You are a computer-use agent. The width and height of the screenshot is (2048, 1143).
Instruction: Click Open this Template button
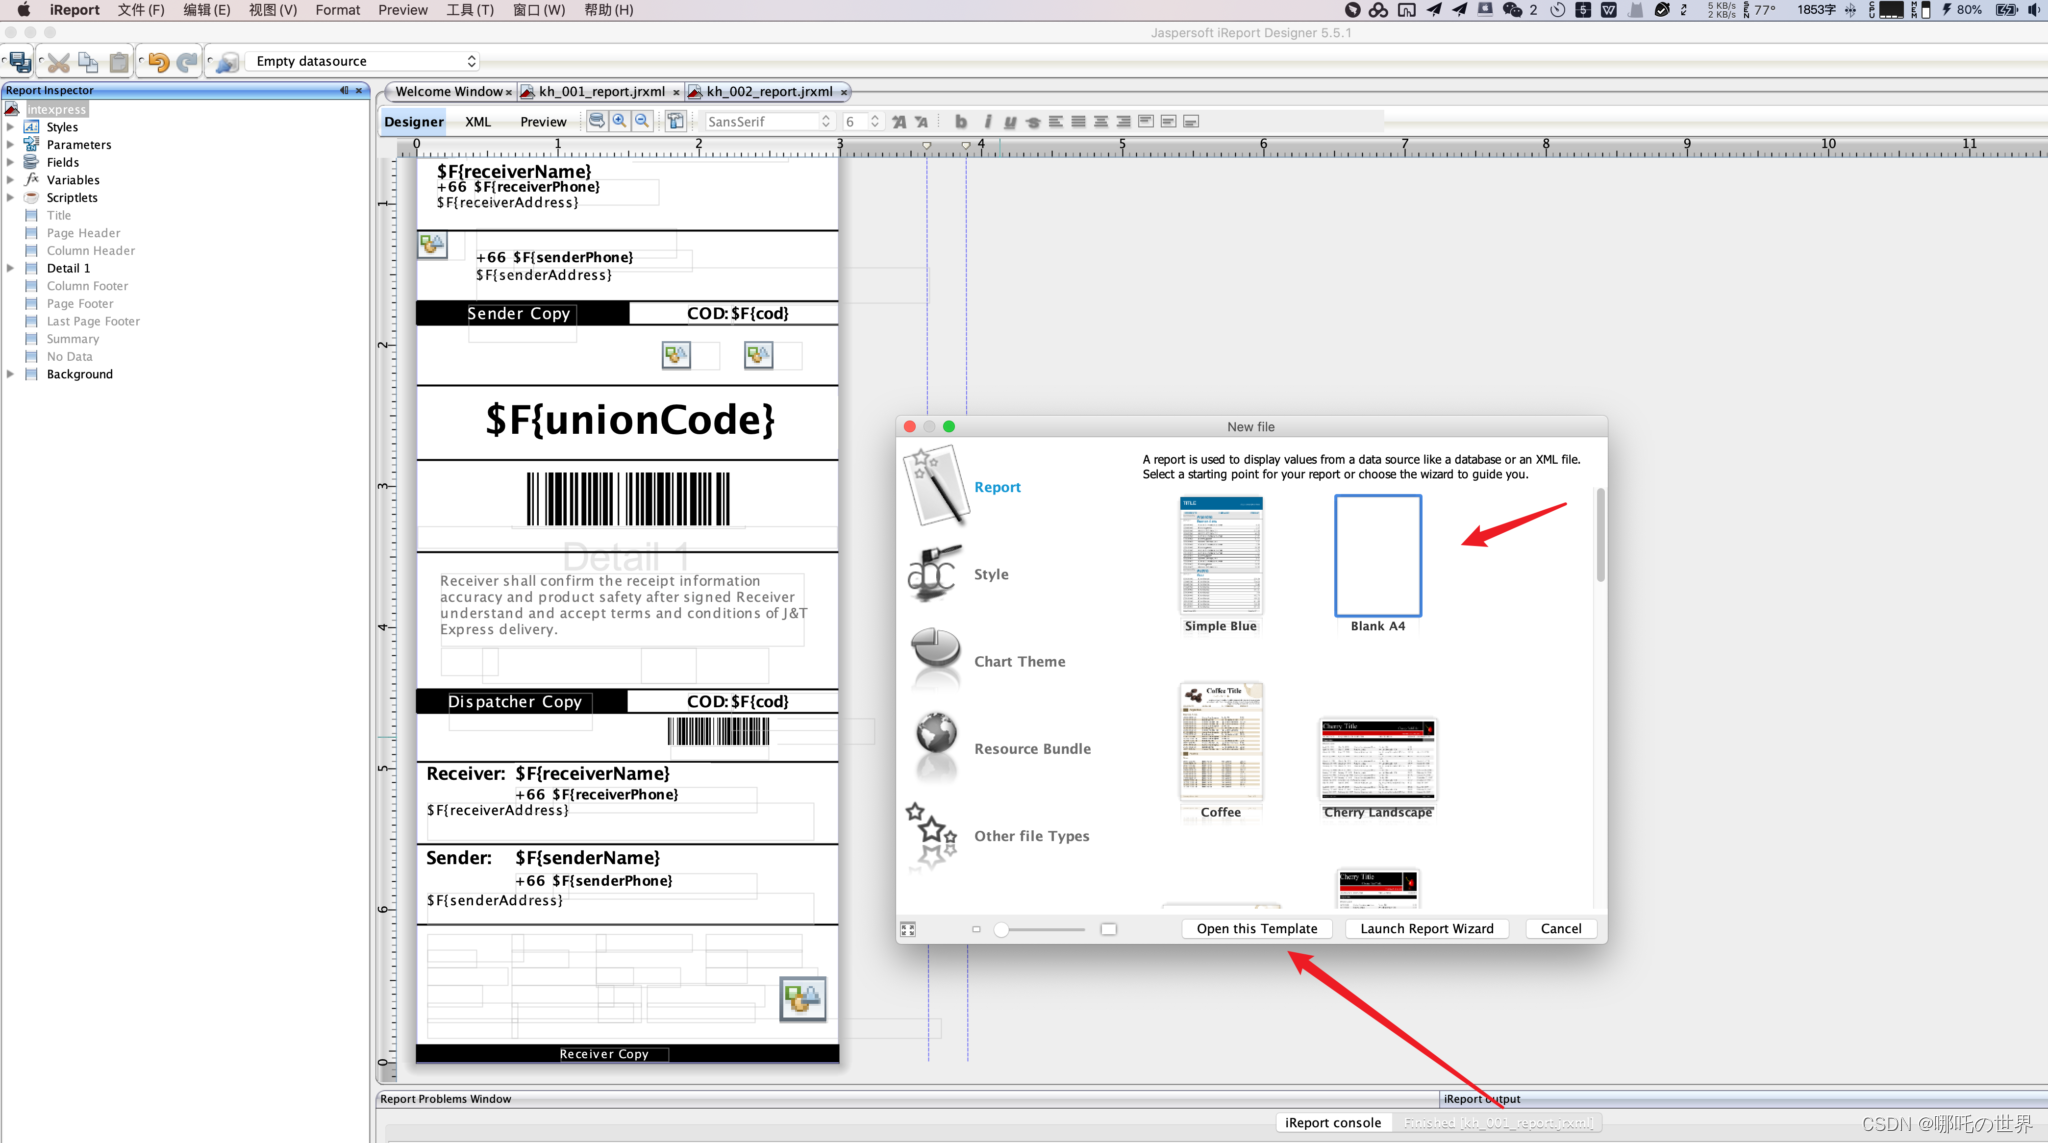tap(1256, 928)
